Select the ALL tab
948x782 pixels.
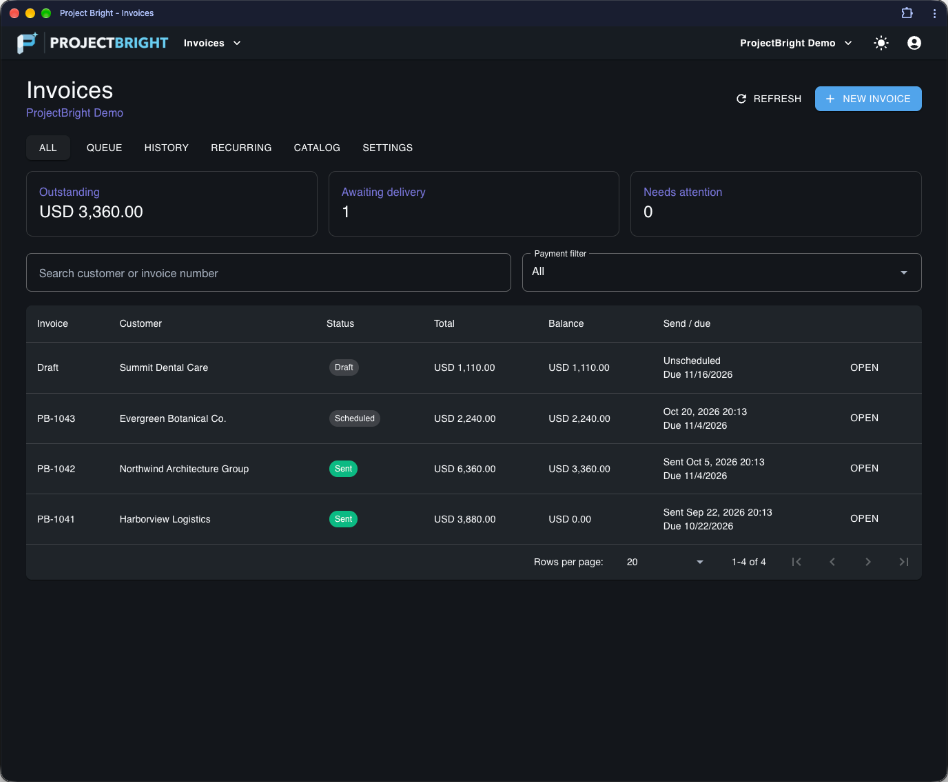(48, 148)
